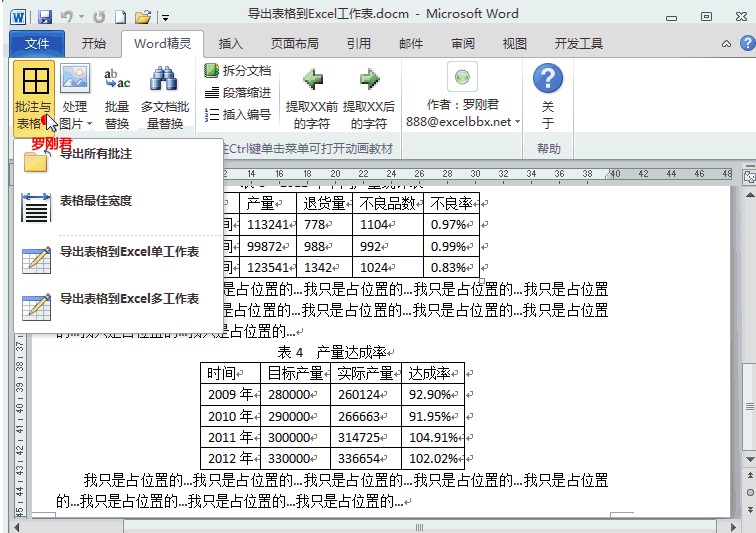
Task: Click the vertical scrollbar up arrow
Action: tap(750, 195)
